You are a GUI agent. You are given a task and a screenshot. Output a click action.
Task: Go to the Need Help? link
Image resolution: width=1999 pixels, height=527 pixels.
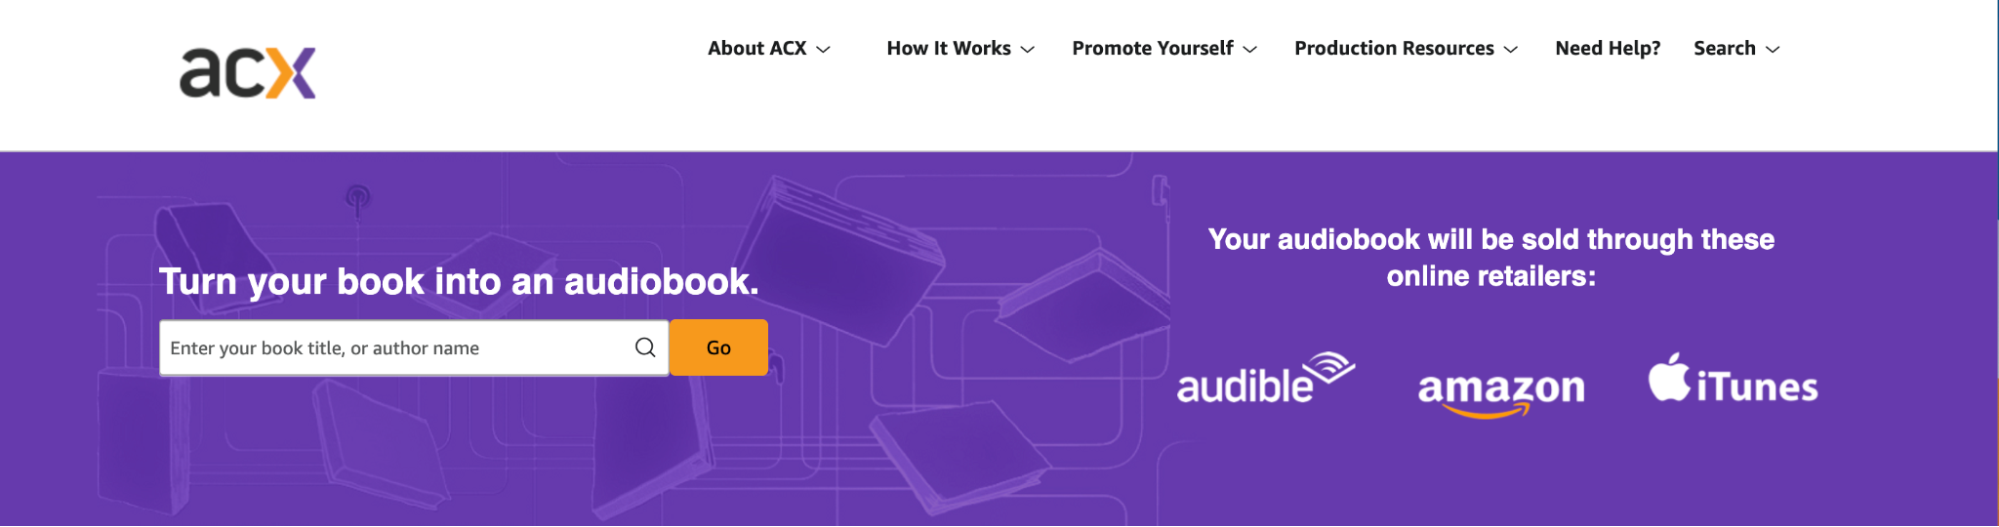click(1607, 48)
